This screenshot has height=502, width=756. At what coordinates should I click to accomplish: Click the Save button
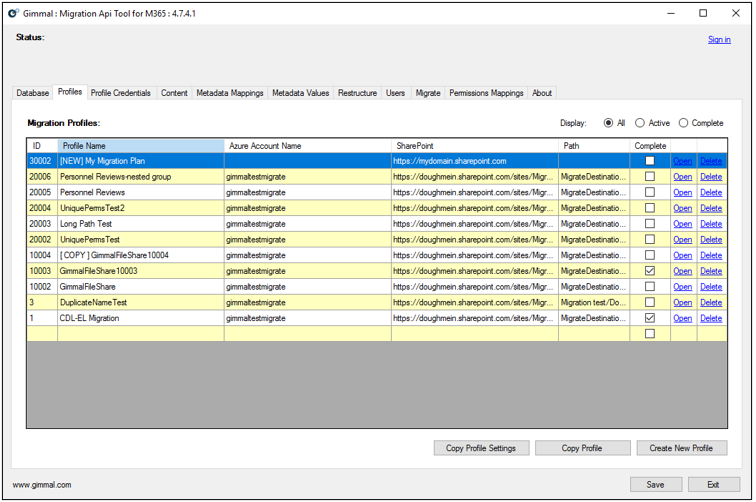tap(658, 484)
